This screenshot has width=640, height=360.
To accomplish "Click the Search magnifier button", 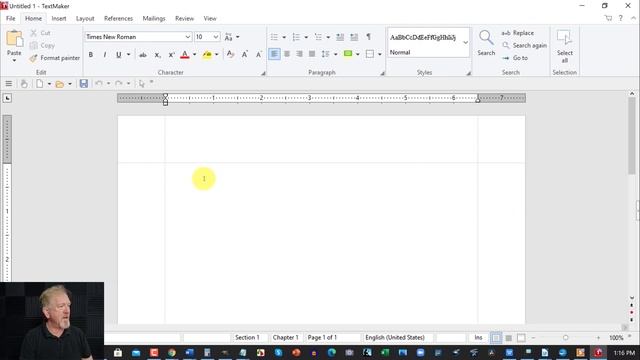I will tap(486, 42).
